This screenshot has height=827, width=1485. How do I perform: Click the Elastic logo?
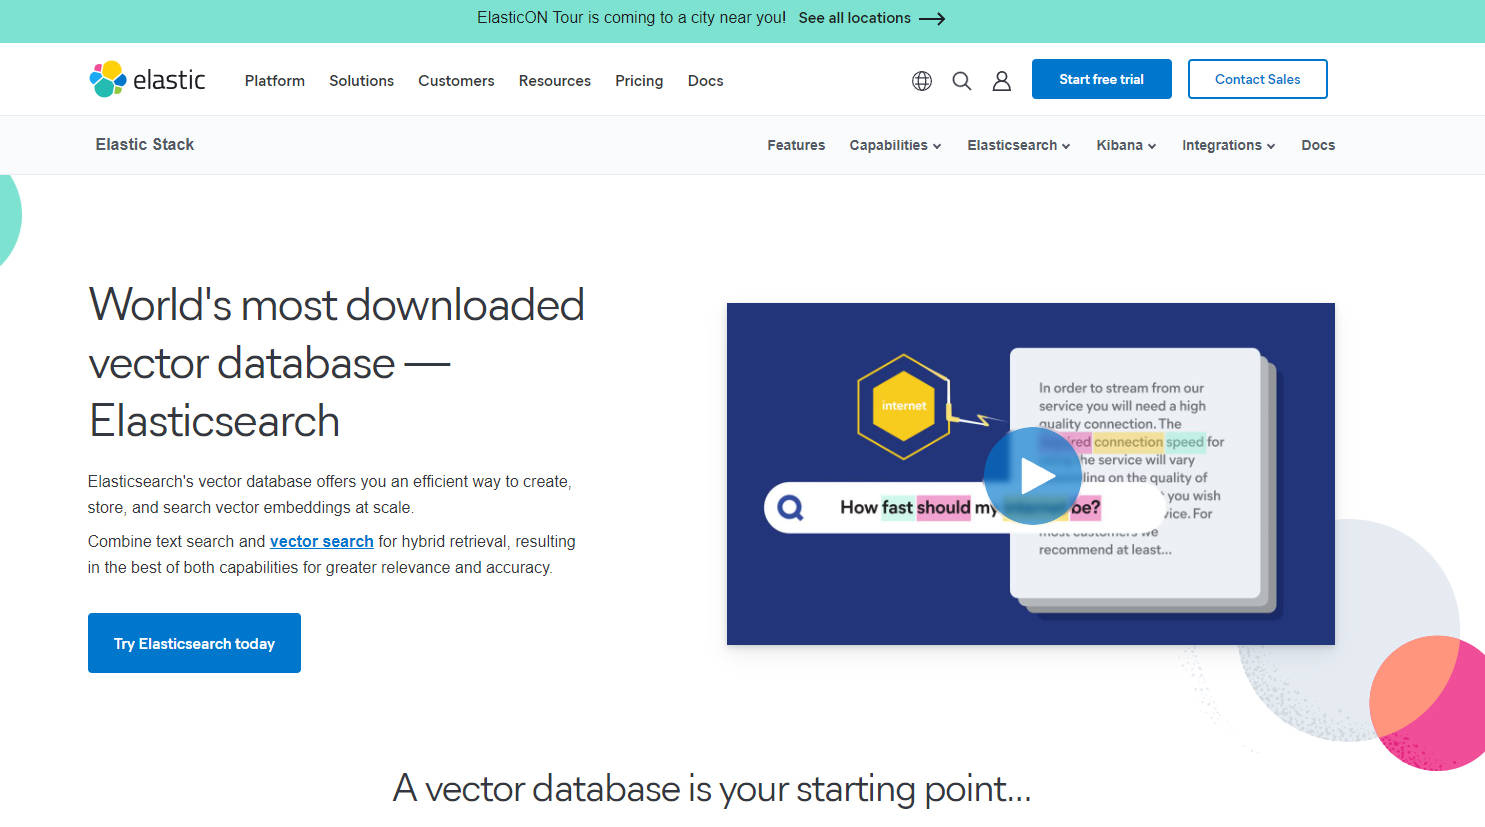click(147, 79)
